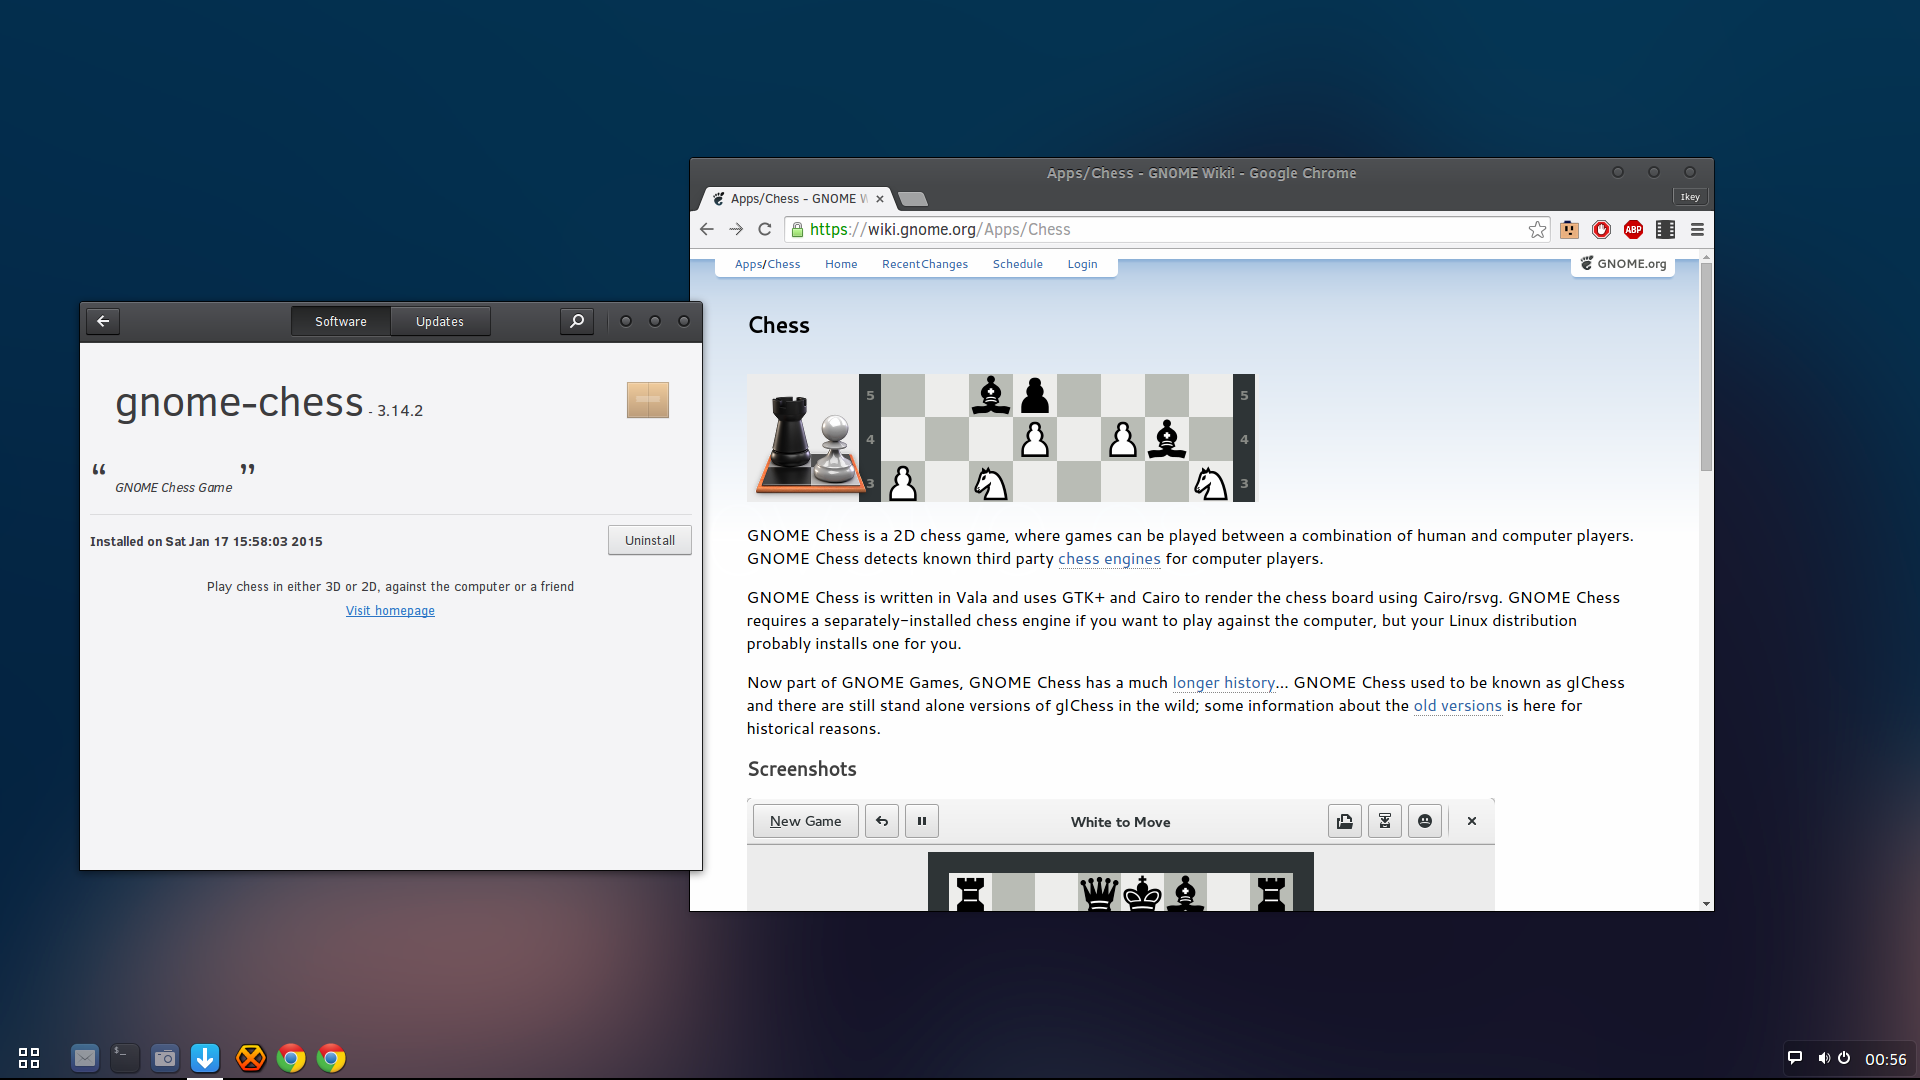
Task: Click the power icon in tray
Action: pyautogui.click(x=1844, y=1058)
